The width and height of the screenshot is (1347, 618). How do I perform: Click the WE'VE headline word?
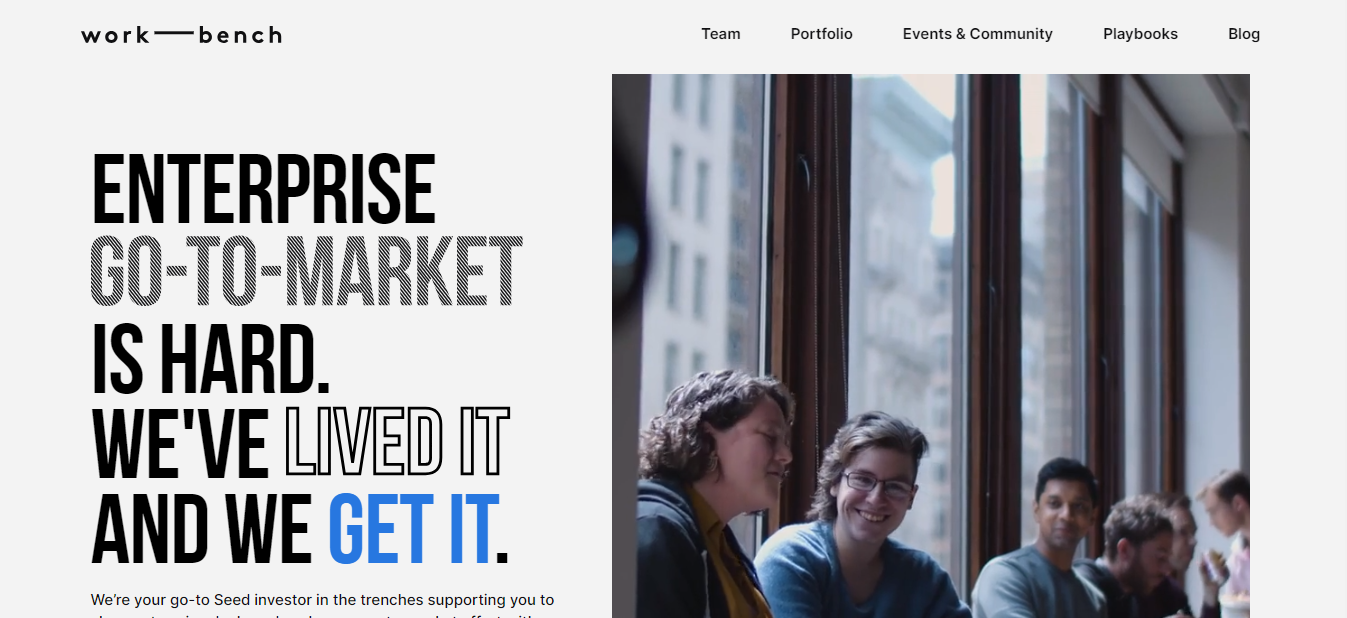(181, 442)
